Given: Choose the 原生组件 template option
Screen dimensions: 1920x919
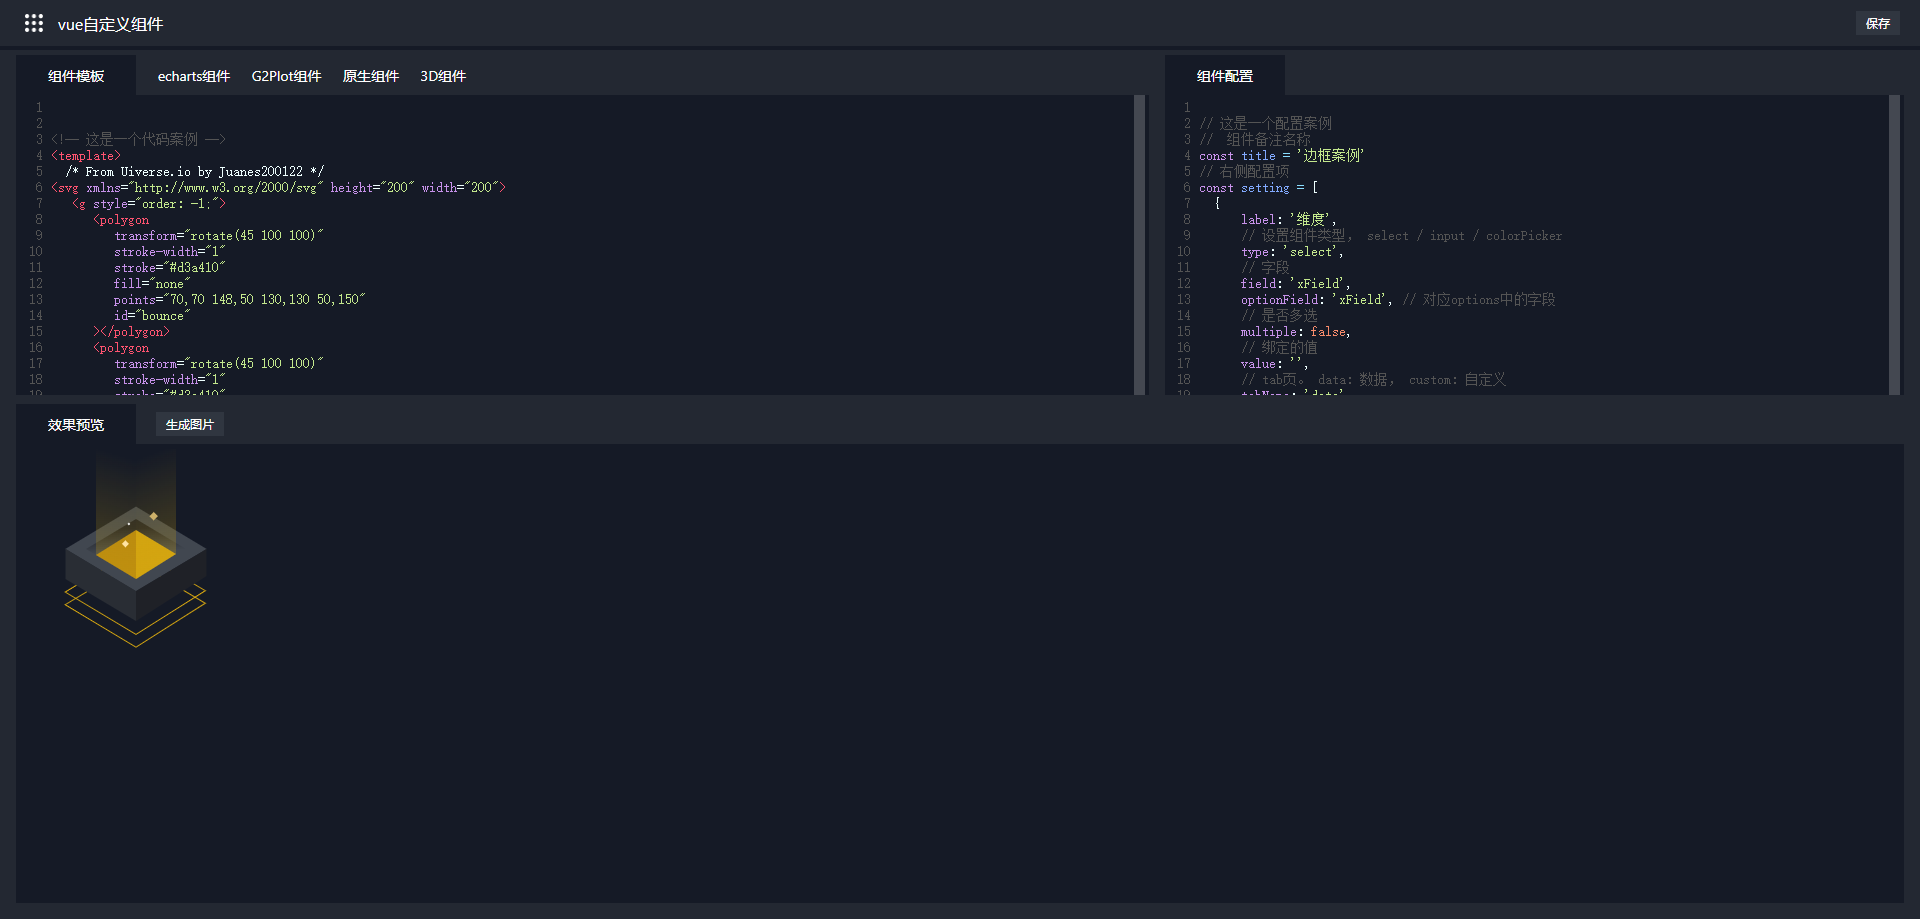Looking at the screenshot, I should click(370, 76).
